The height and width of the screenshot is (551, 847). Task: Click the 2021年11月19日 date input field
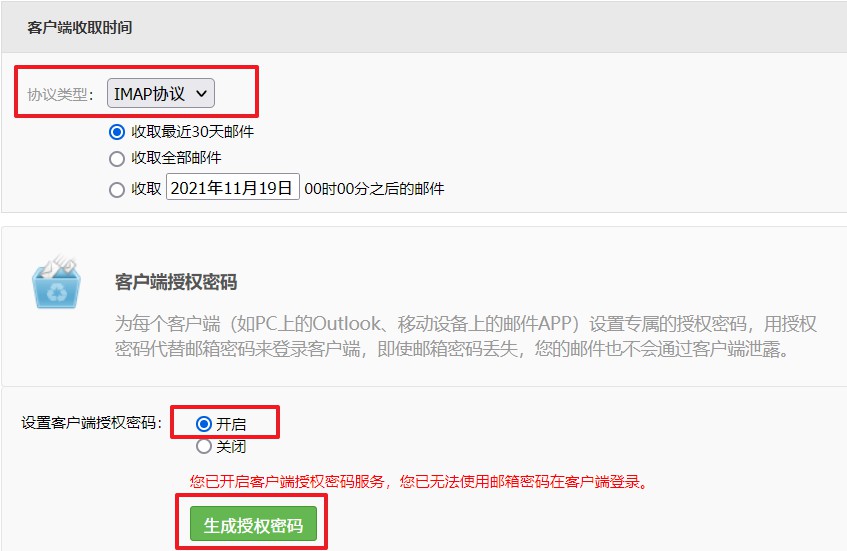pyautogui.click(x=232, y=187)
